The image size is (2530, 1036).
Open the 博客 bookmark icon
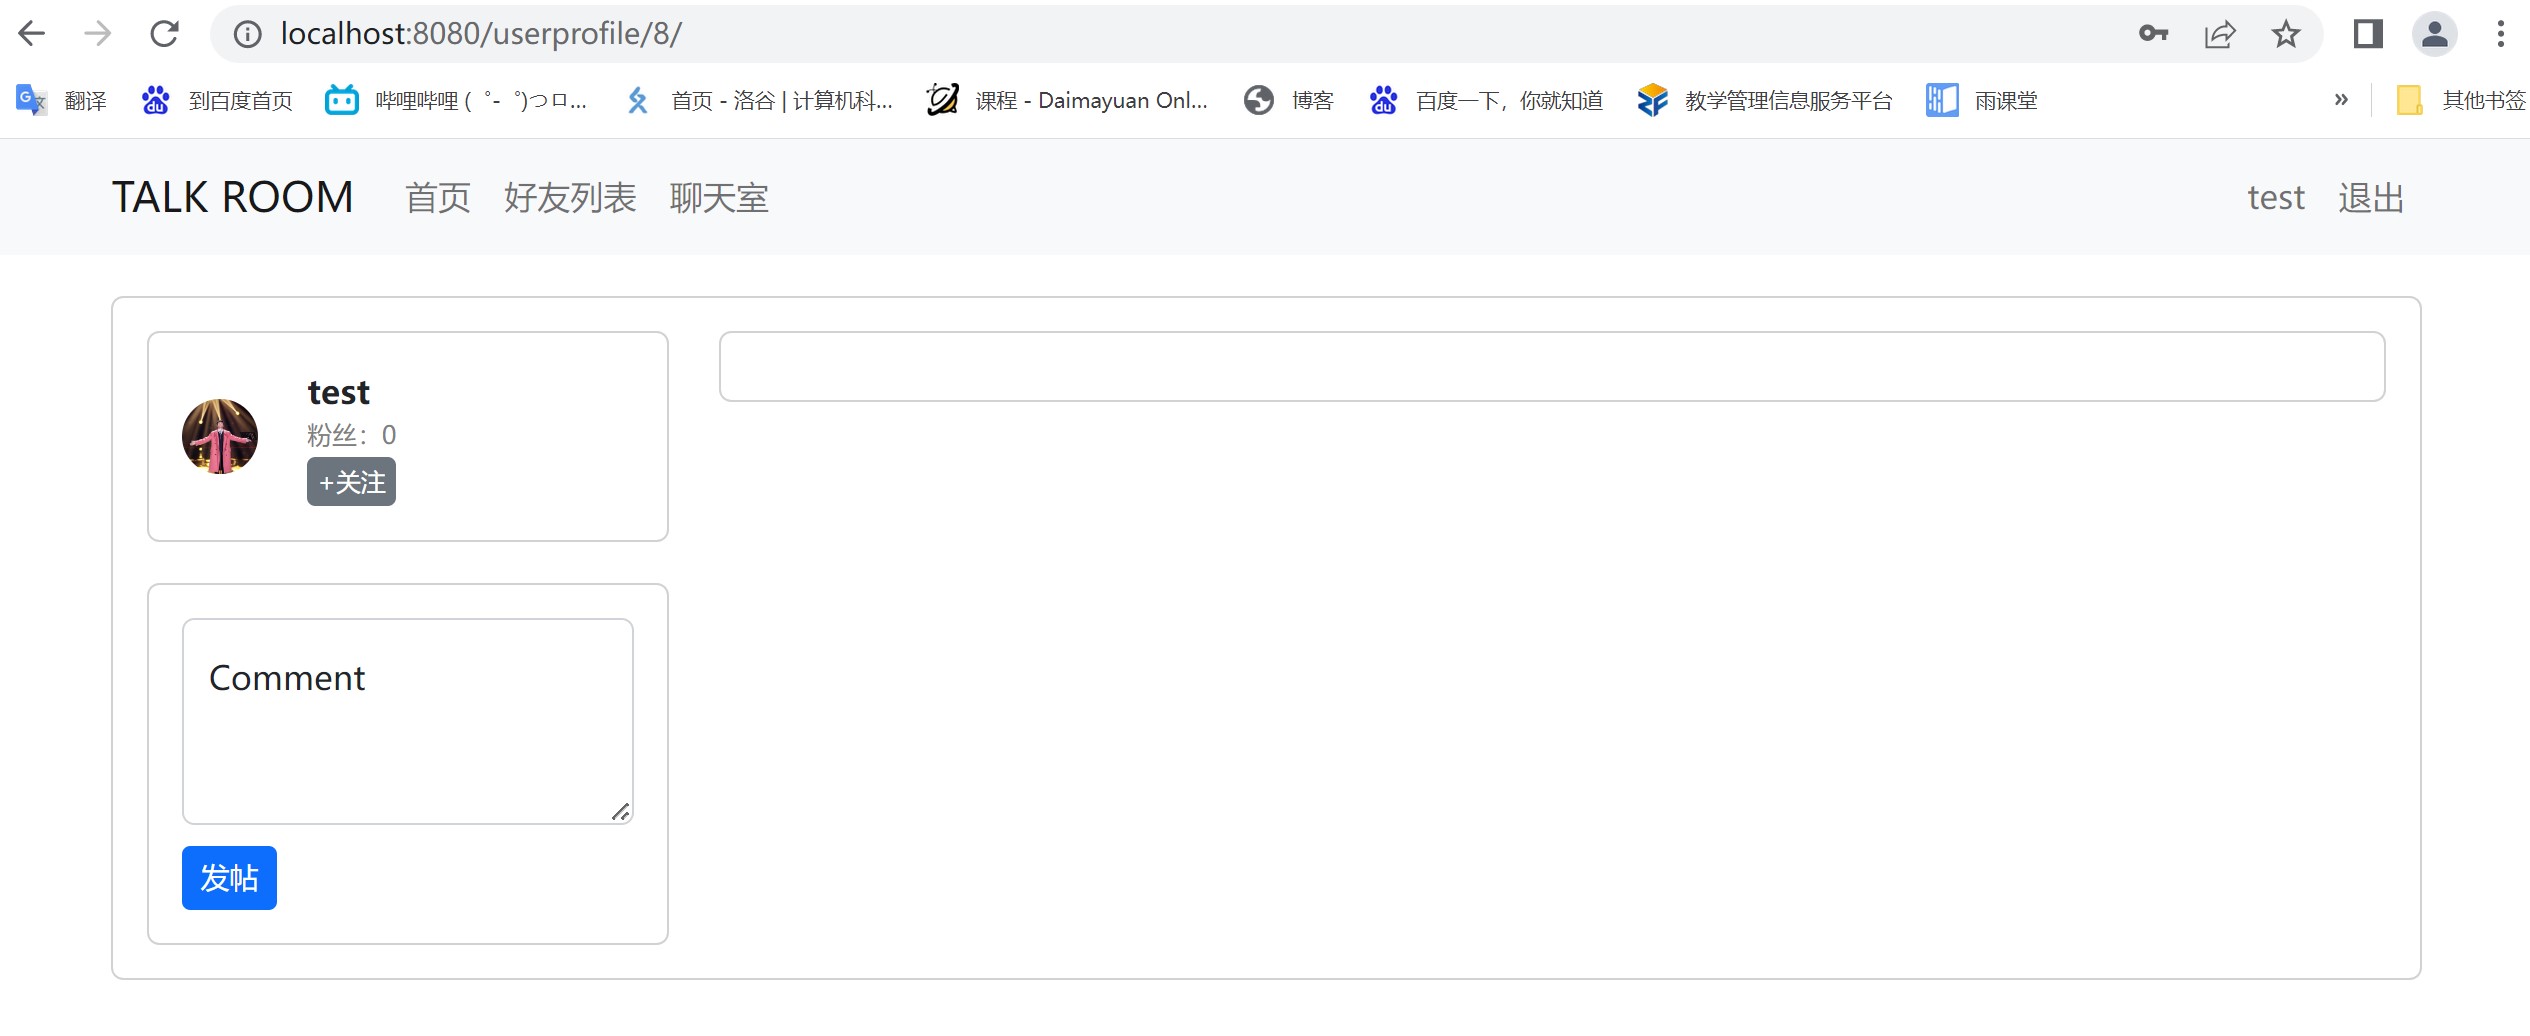pos(1257,99)
